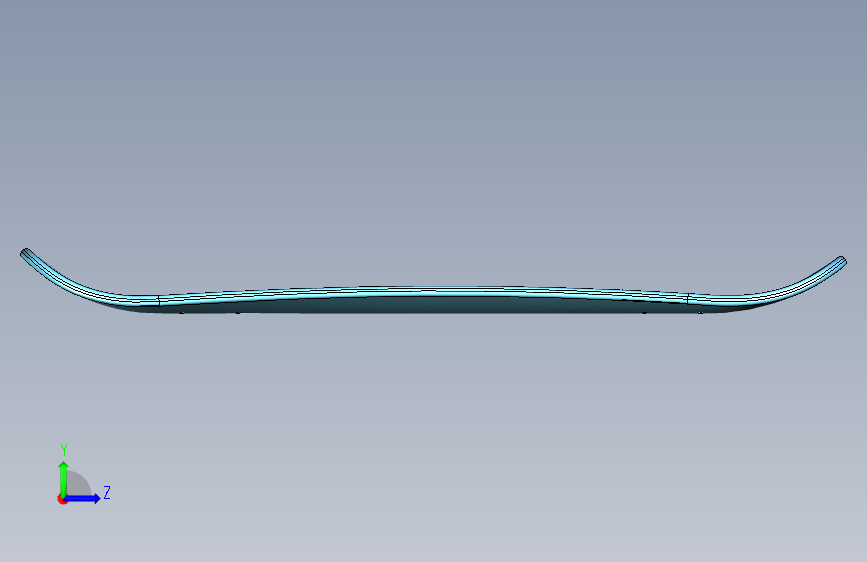Click the green Y axis arrow of triad

64,479
